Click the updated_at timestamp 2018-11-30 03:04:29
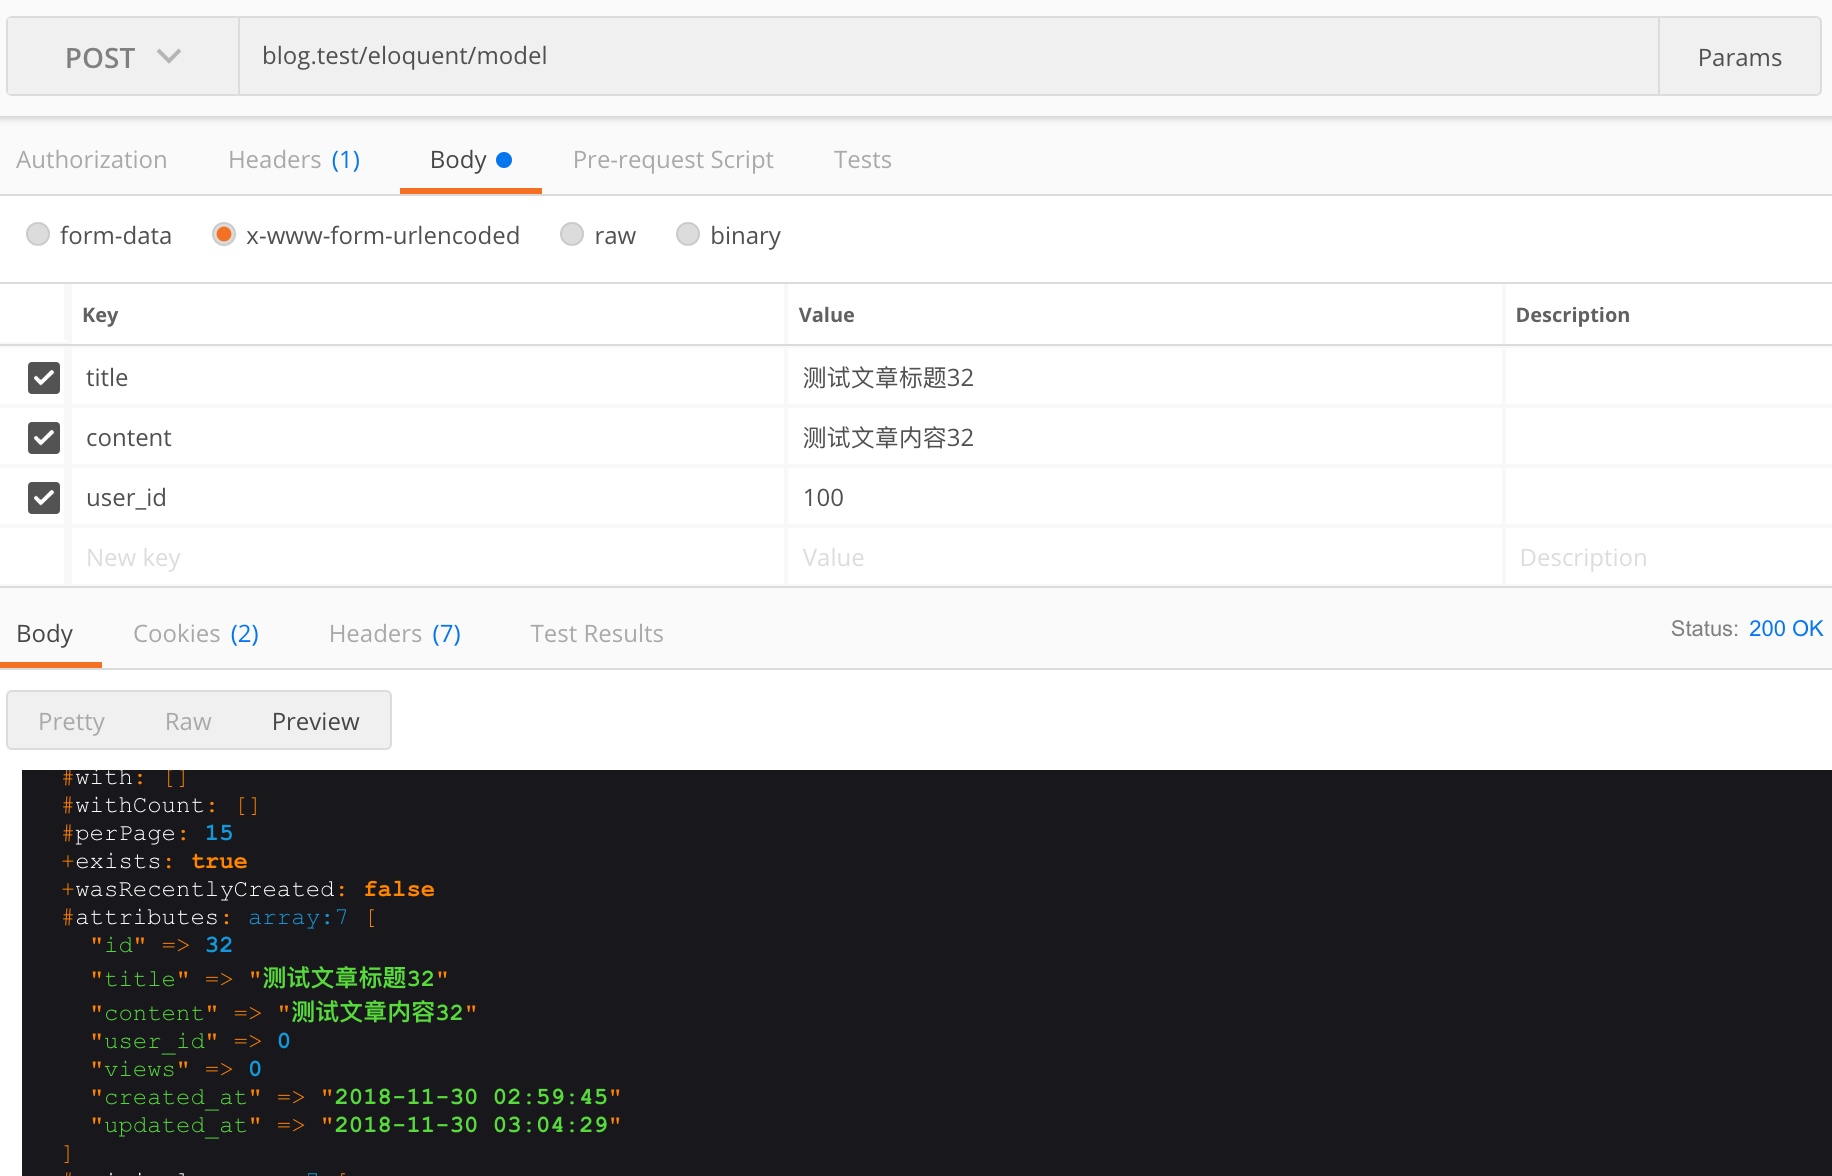 471,1125
